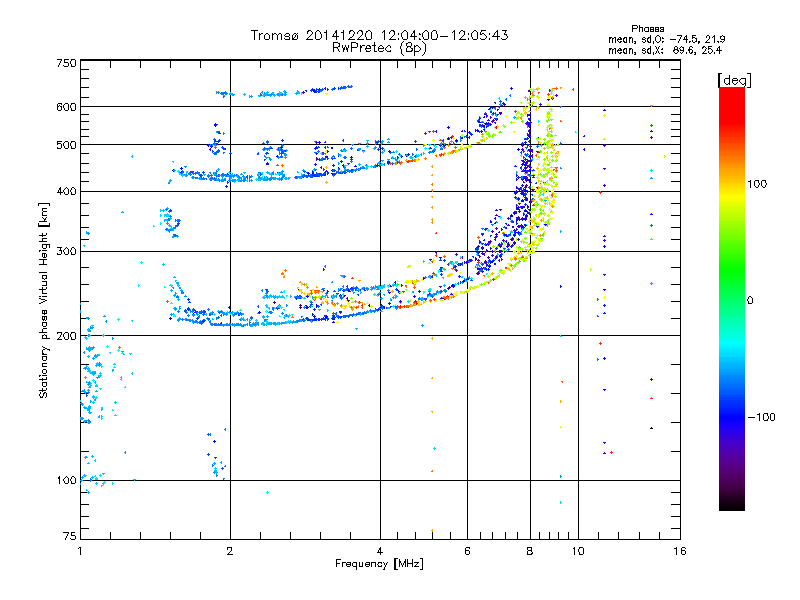Click the y-axis label '500'
800x600 pixels.
coord(66,145)
